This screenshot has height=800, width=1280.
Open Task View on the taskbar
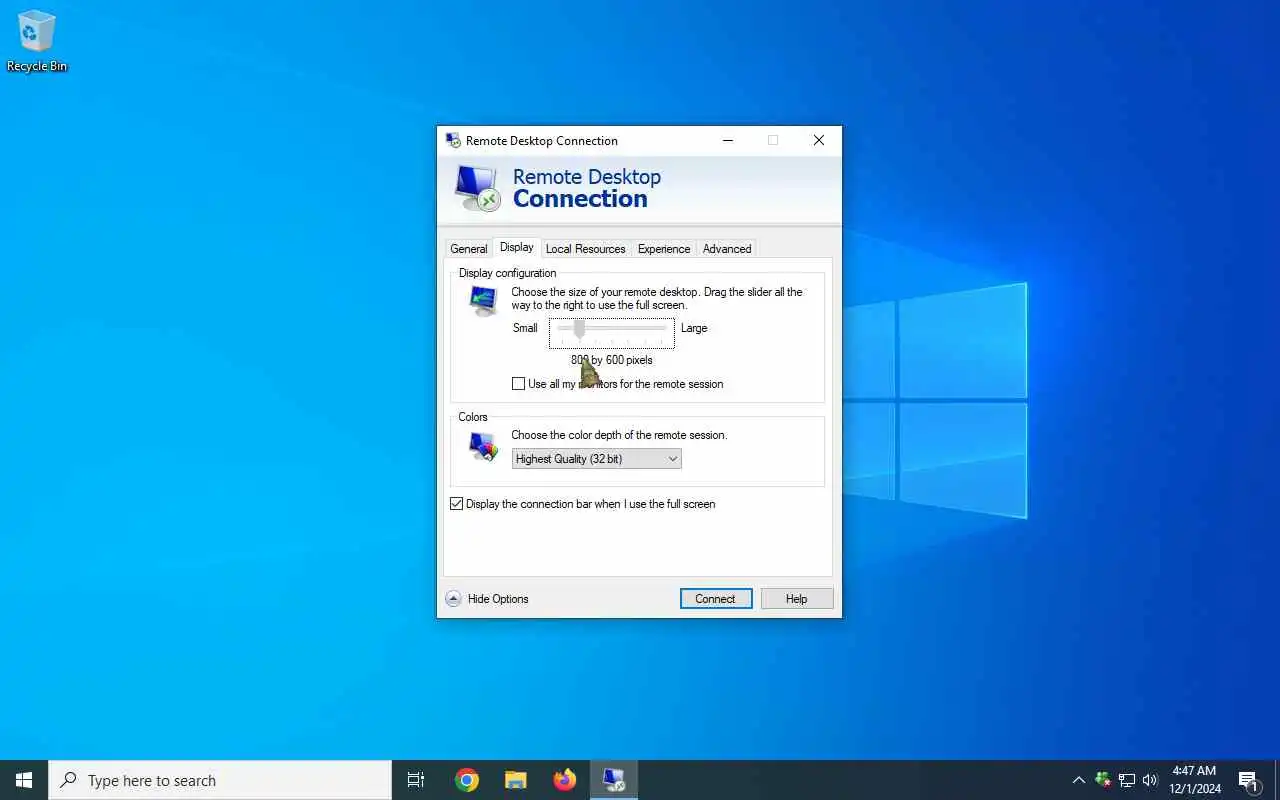[416, 780]
